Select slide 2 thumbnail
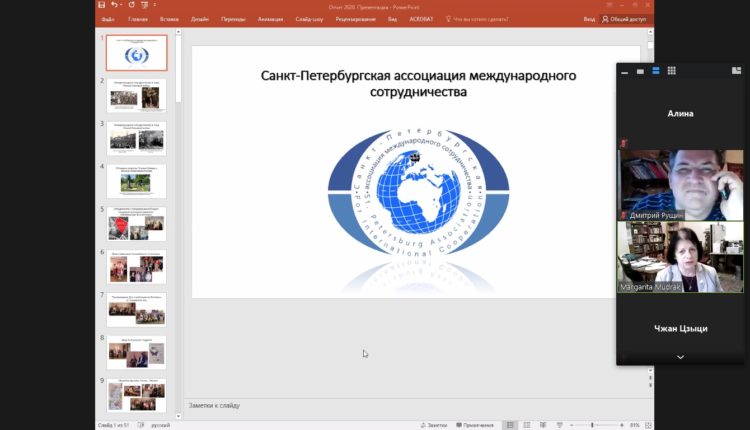Screen dimensions: 750x430 (136, 96)
